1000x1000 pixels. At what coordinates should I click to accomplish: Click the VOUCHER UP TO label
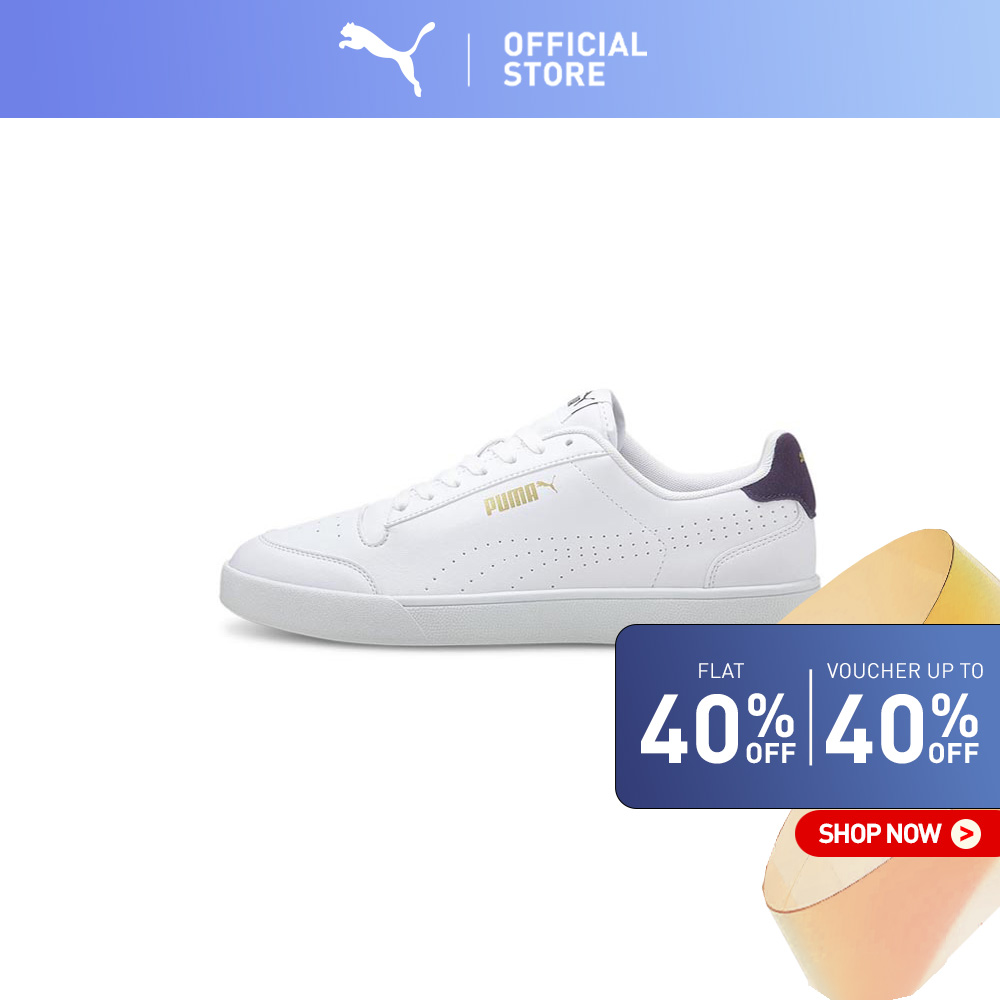[x=905, y=671]
